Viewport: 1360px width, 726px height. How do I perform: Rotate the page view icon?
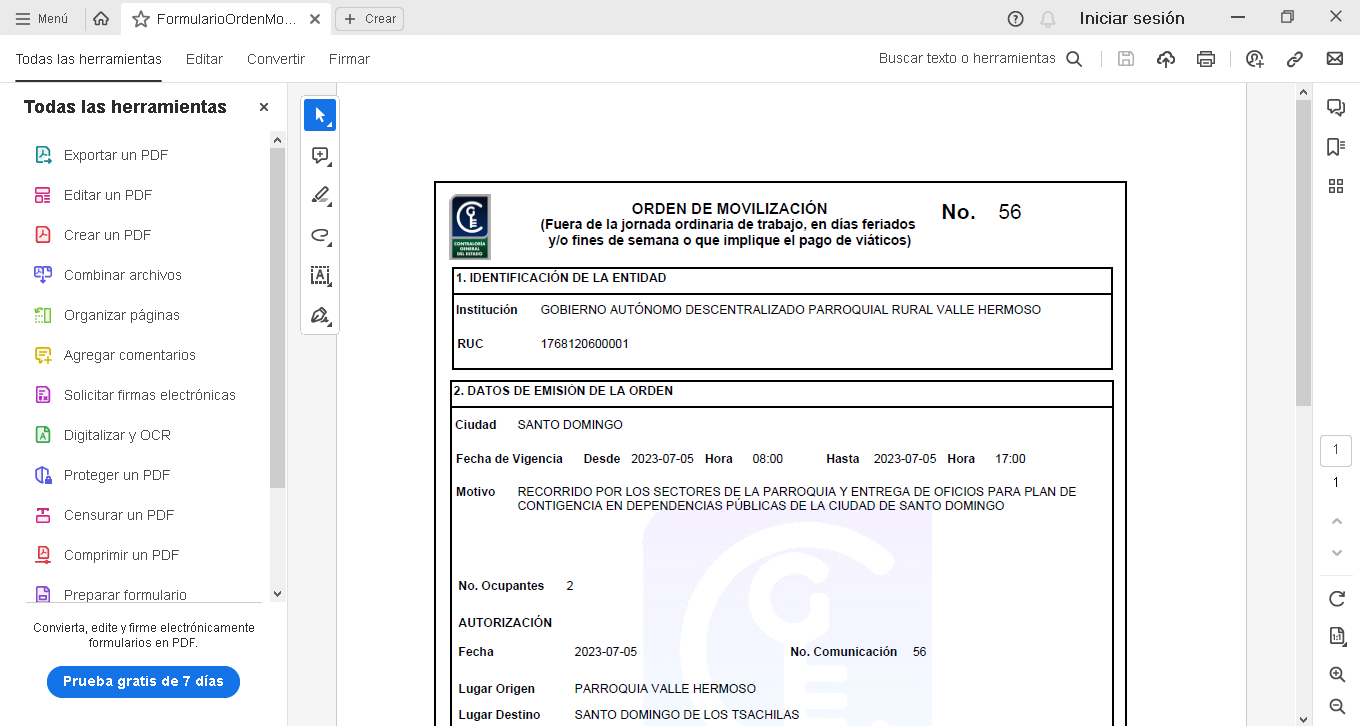[x=1336, y=599]
